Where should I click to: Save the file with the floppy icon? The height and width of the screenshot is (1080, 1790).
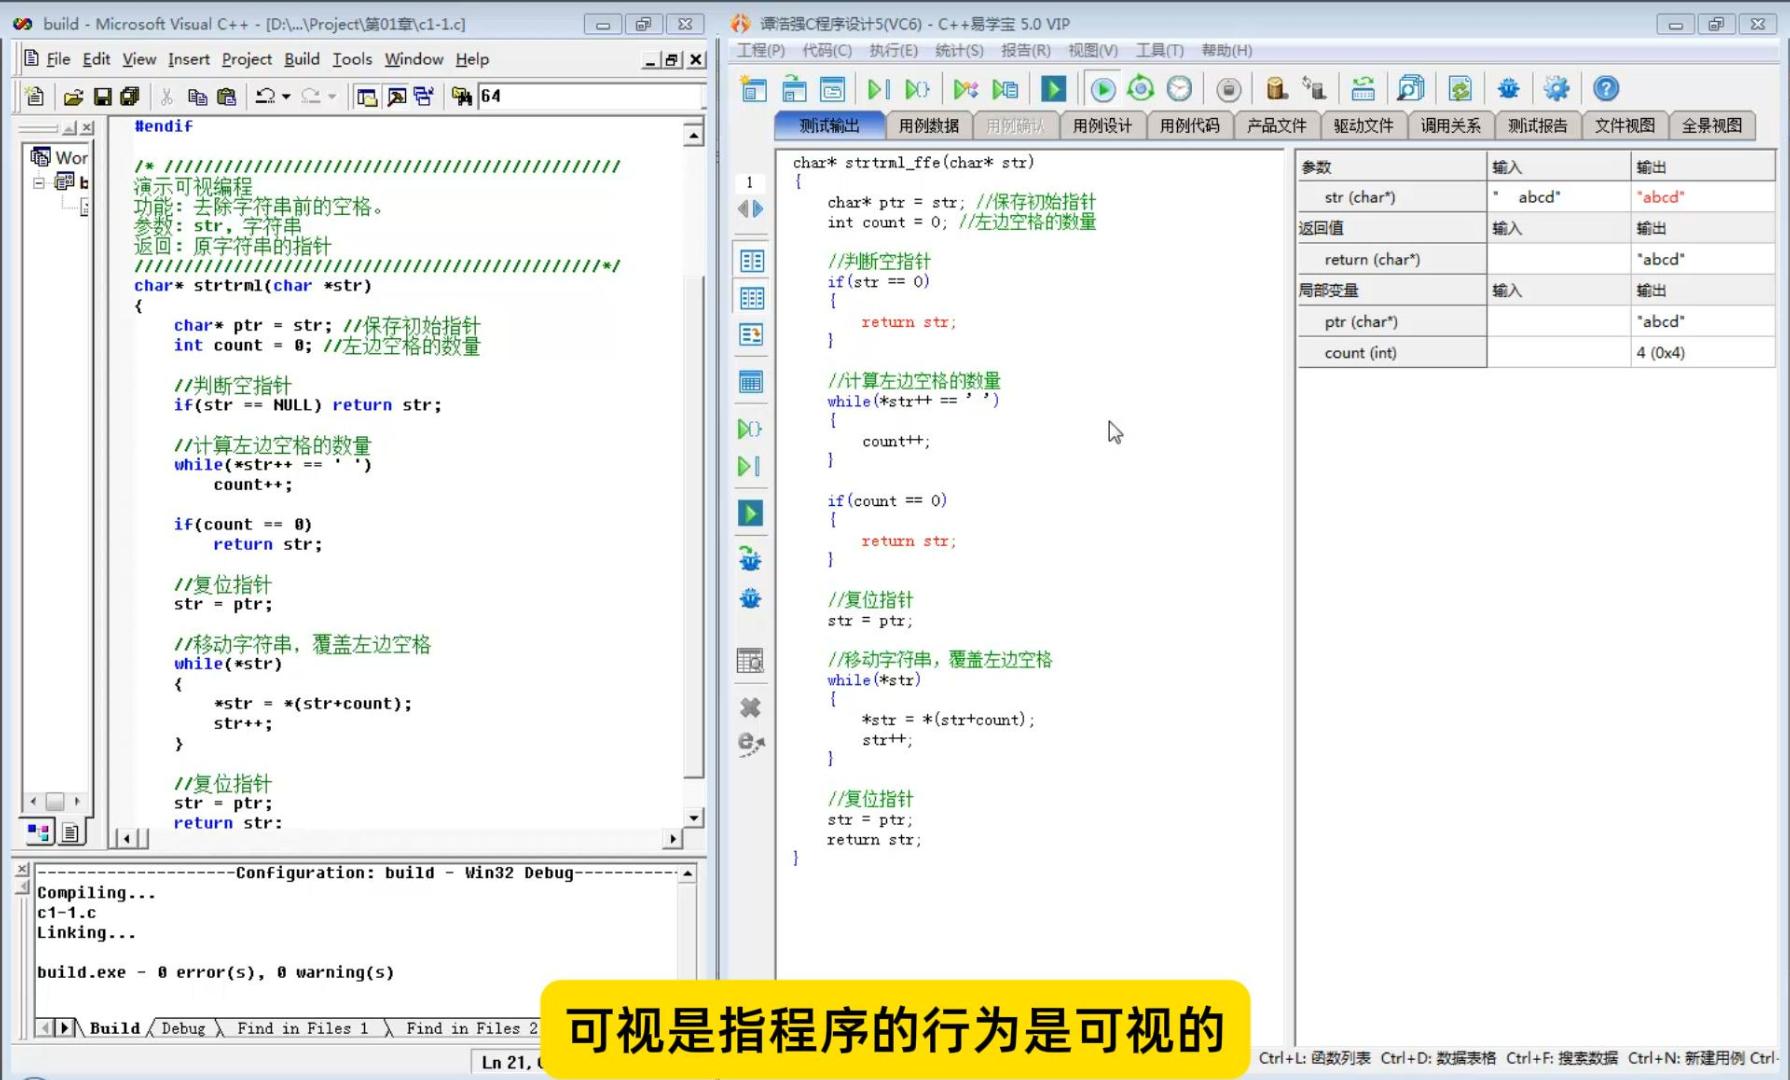(102, 96)
